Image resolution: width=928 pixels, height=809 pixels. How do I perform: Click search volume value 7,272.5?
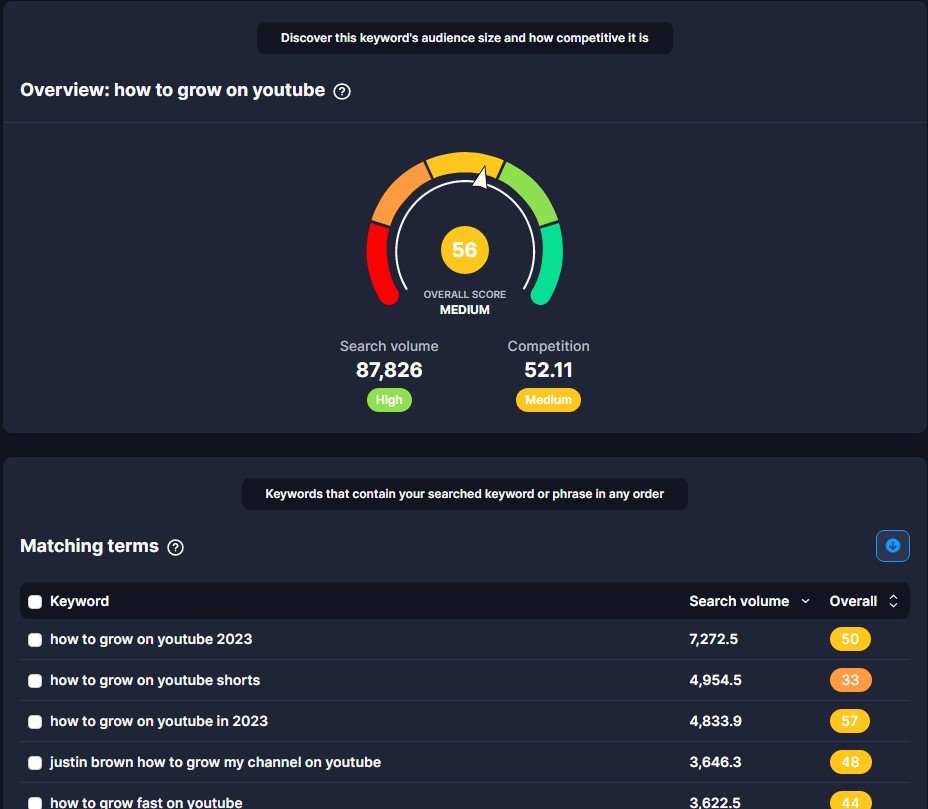point(713,639)
